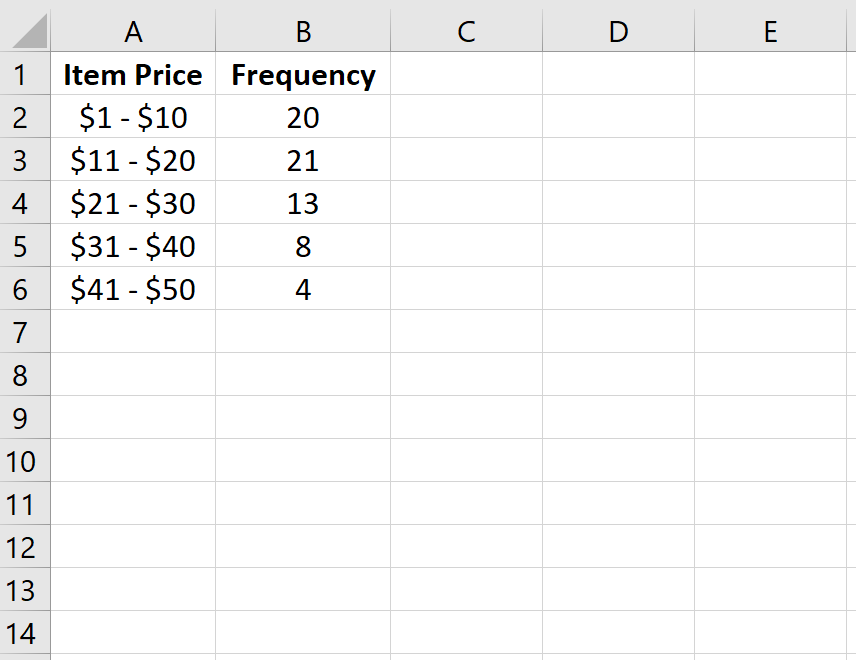856x660 pixels.
Task: Select column B header
Action: pyautogui.click(x=303, y=31)
